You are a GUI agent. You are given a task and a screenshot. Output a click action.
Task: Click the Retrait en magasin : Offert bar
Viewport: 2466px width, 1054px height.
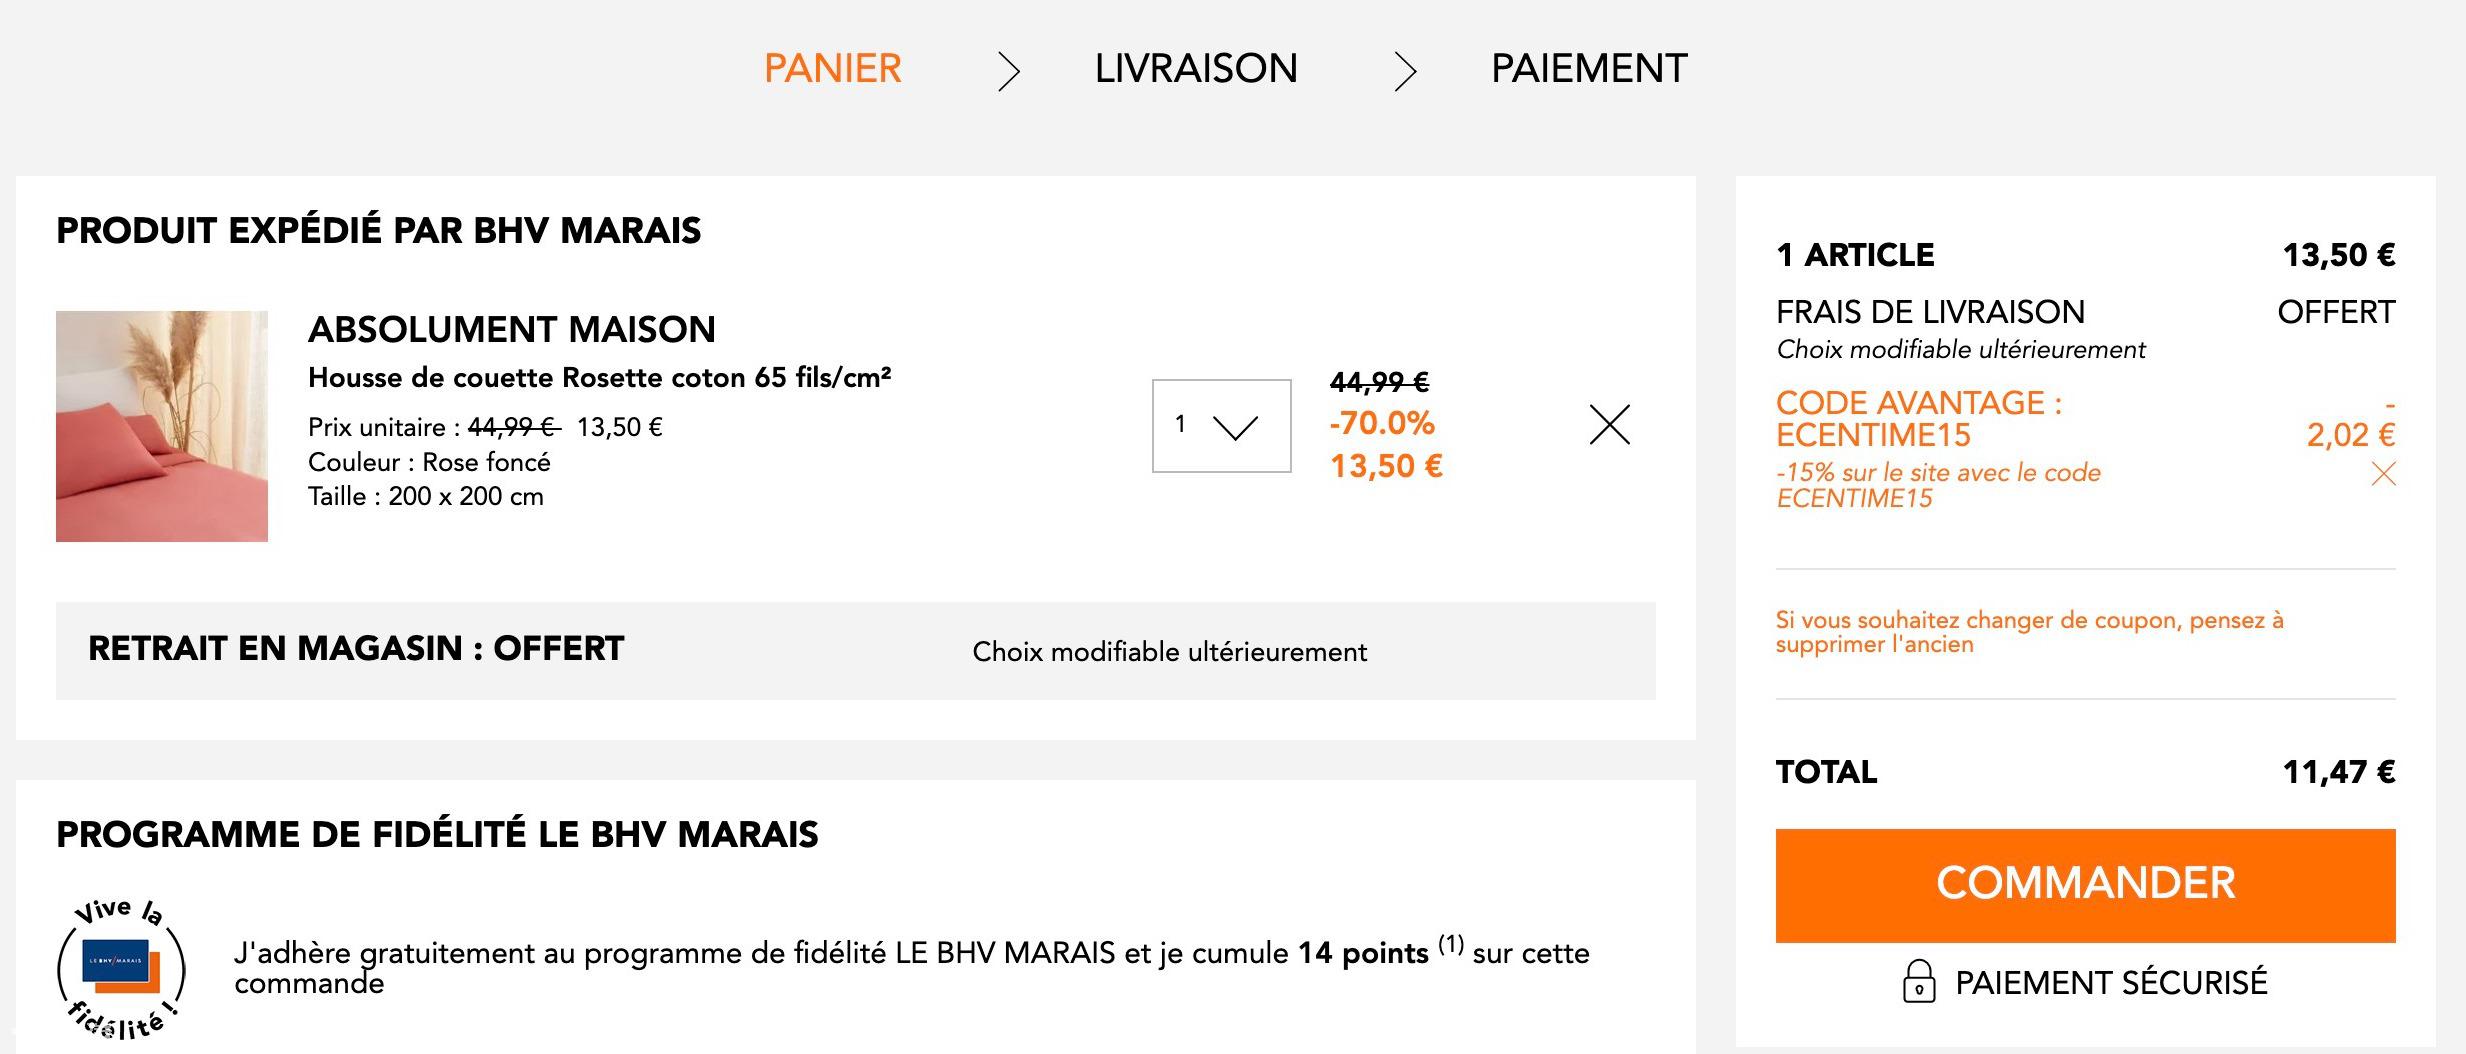click(x=856, y=651)
